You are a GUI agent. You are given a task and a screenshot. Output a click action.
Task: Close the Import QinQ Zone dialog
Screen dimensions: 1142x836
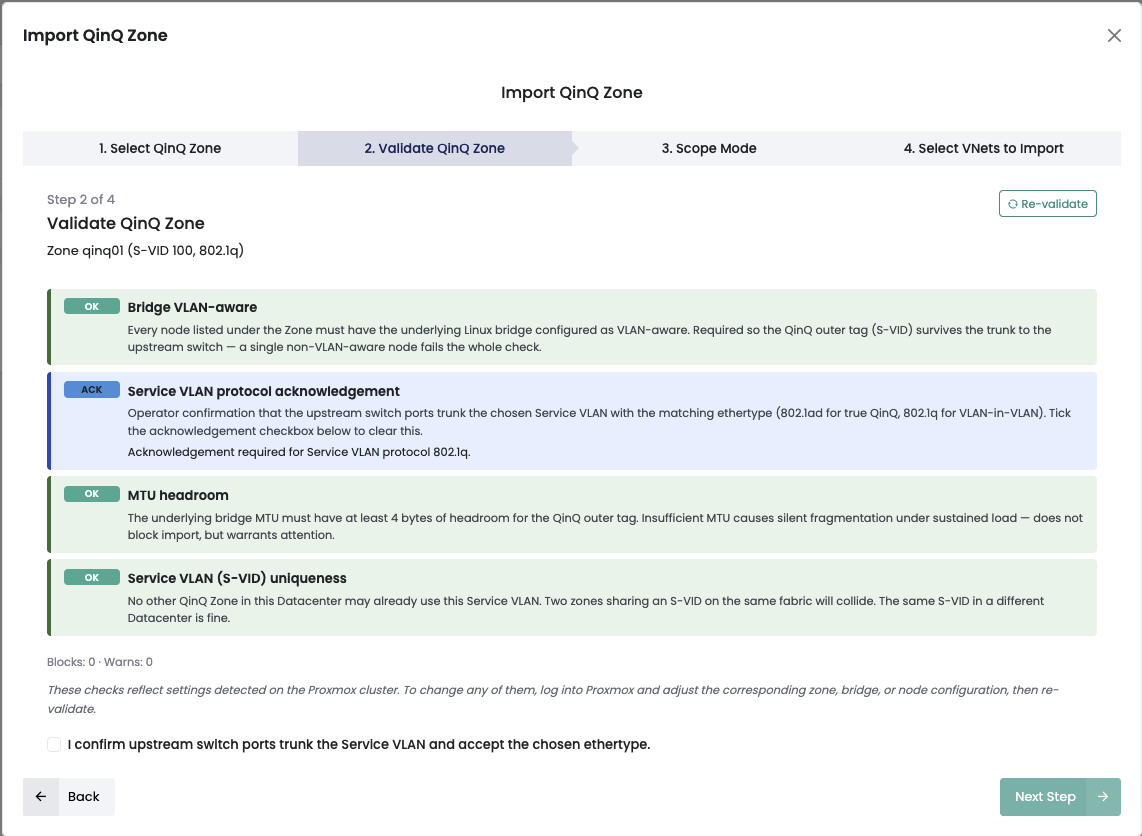[x=1114, y=36]
